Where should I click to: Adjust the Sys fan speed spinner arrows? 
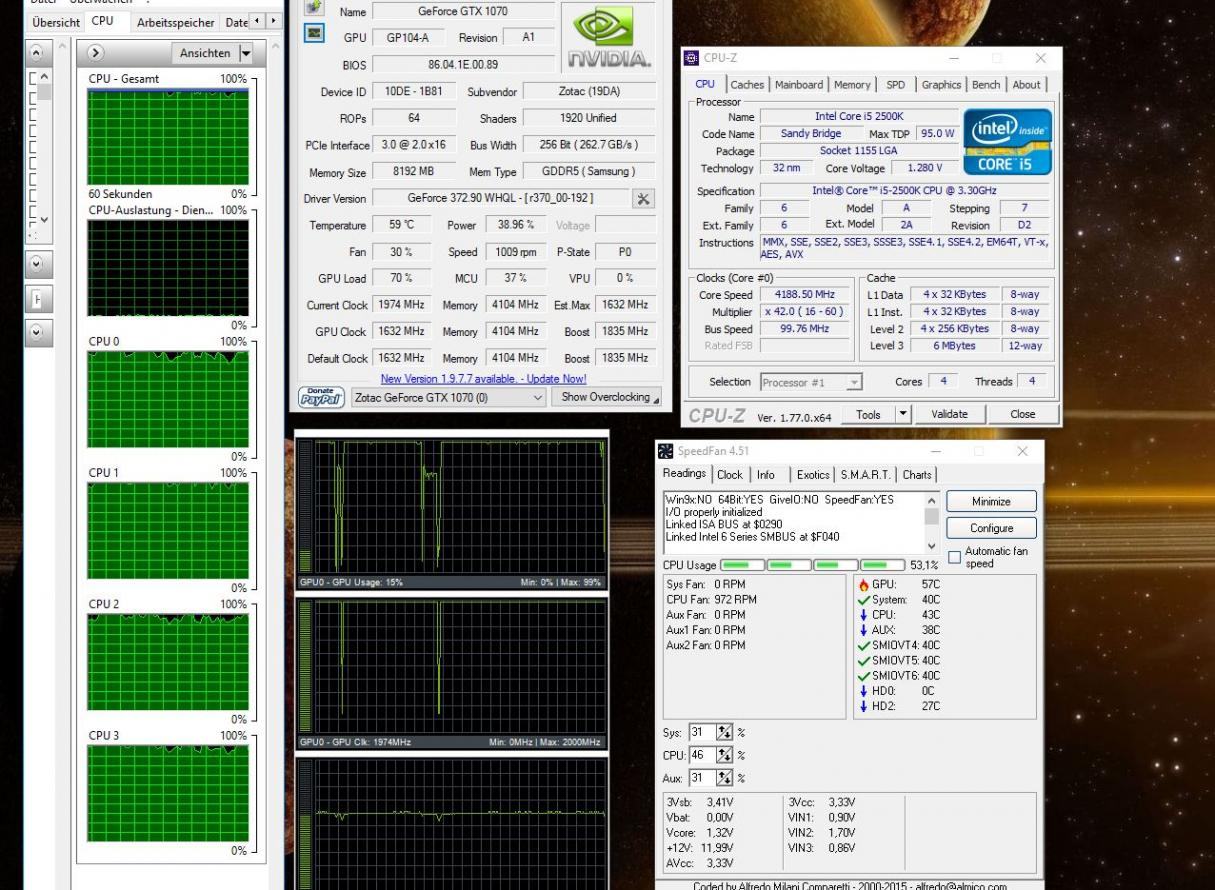coord(725,733)
